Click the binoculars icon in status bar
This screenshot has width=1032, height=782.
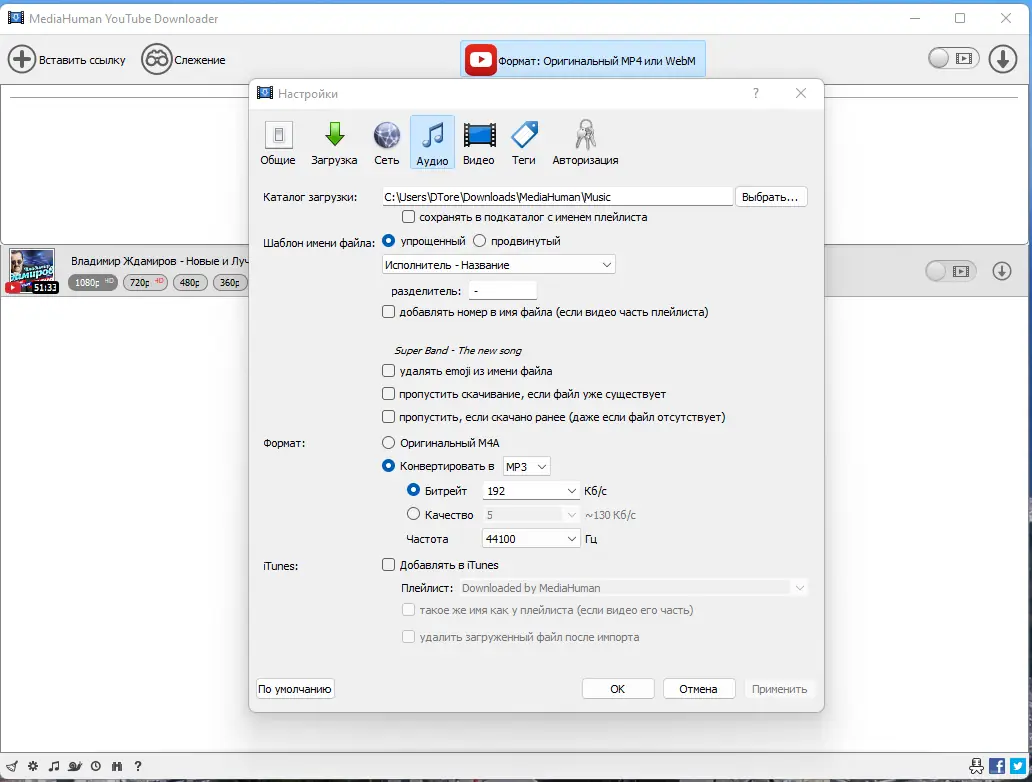[117, 766]
